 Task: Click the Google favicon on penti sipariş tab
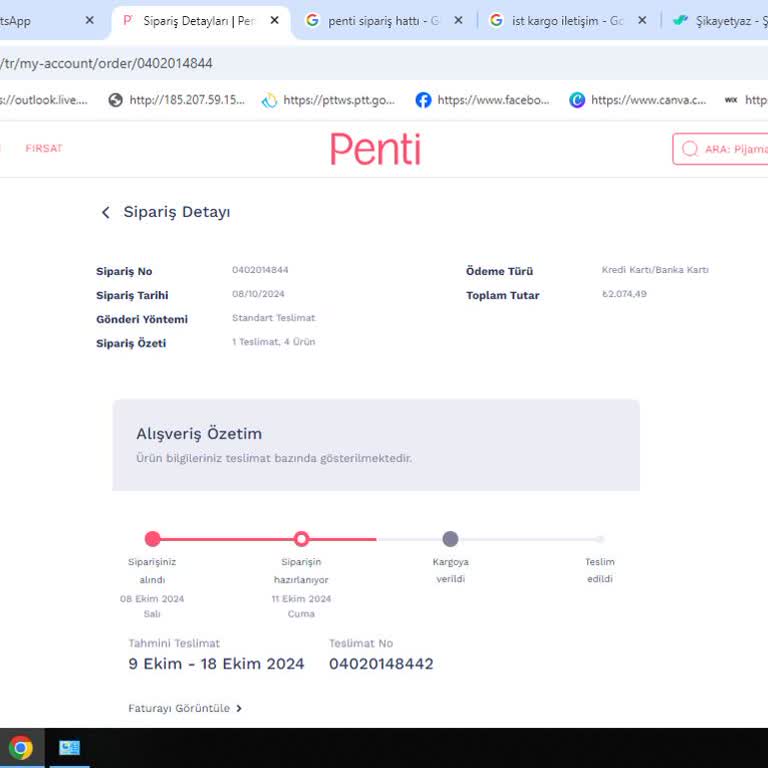[312, 20]
